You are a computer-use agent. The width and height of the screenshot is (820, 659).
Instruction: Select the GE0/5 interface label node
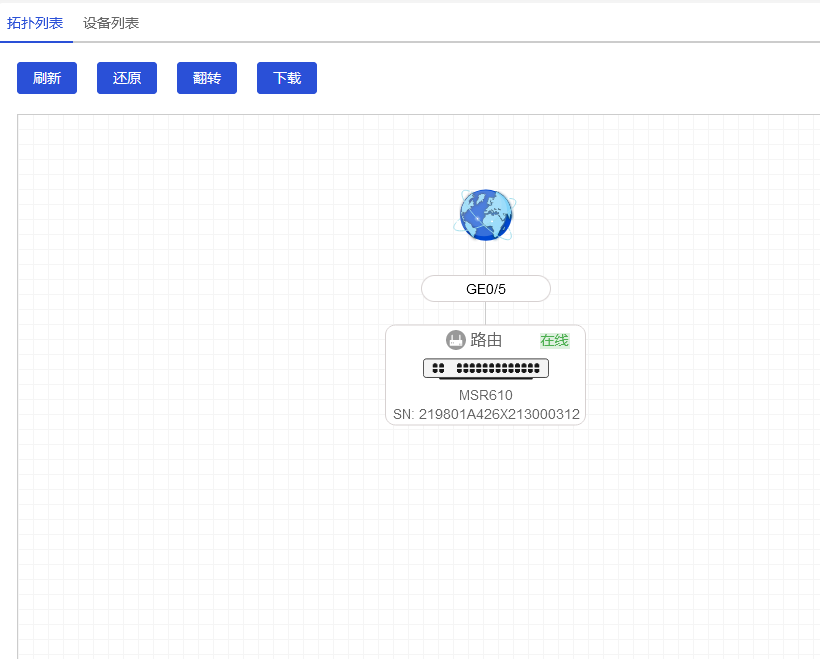486,289
